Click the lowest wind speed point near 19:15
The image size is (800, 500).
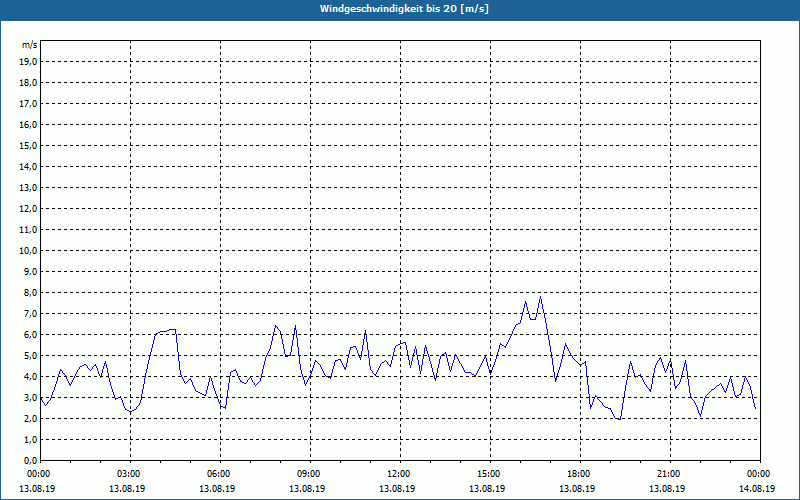pyautogui.click(x=620, y=419)
